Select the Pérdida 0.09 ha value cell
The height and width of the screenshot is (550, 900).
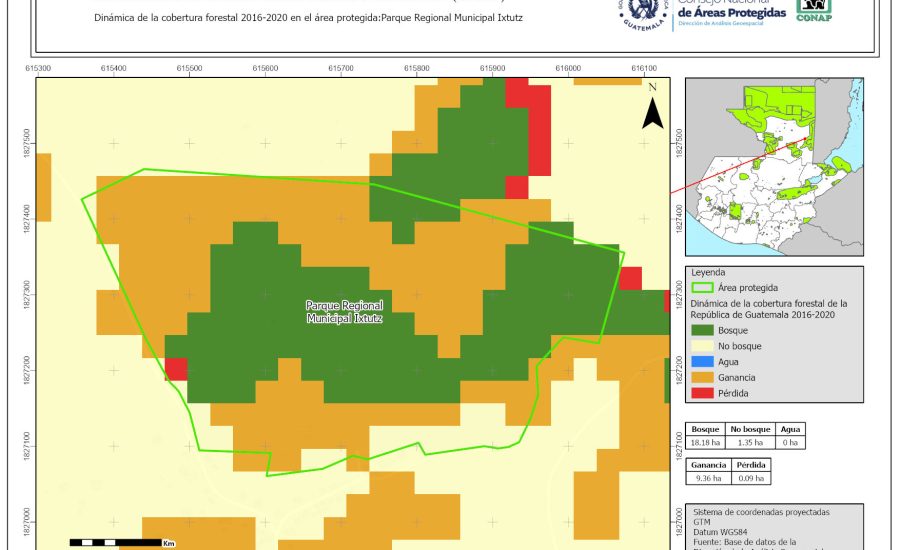point(752,479)
